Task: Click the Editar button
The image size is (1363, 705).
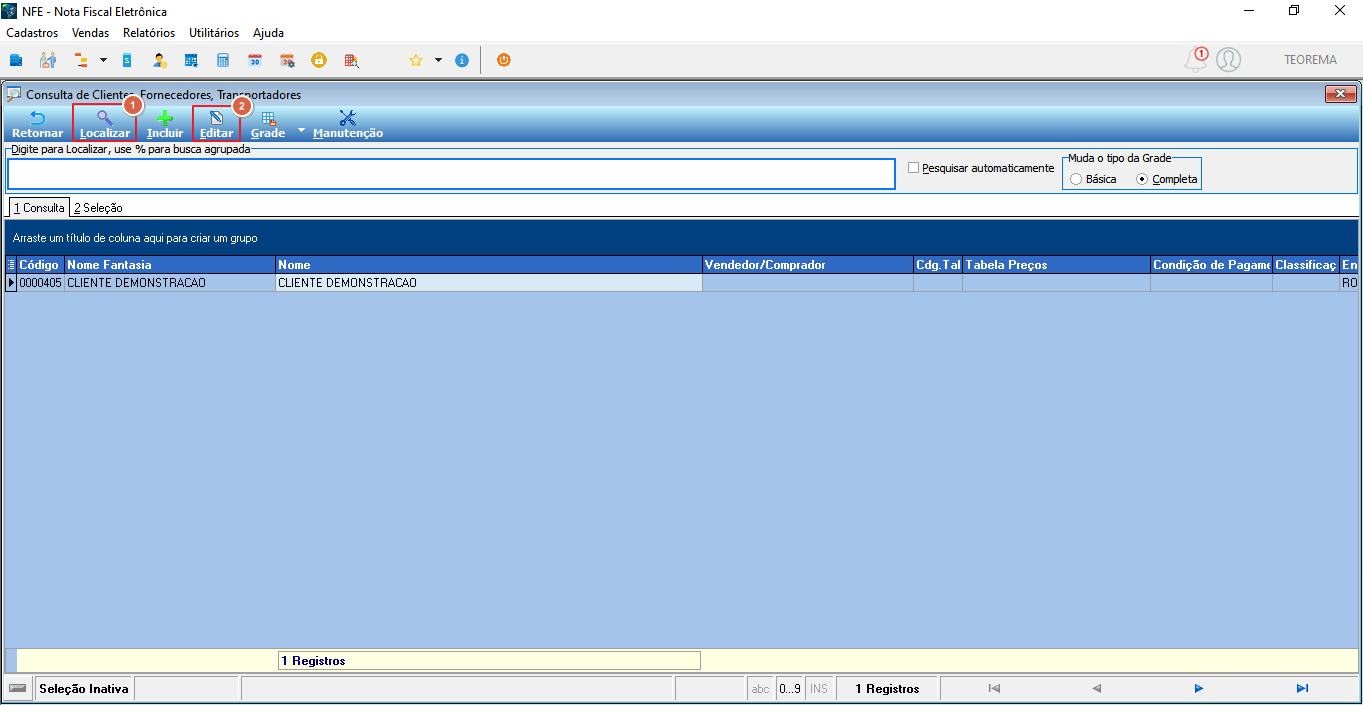Action: 217,124
